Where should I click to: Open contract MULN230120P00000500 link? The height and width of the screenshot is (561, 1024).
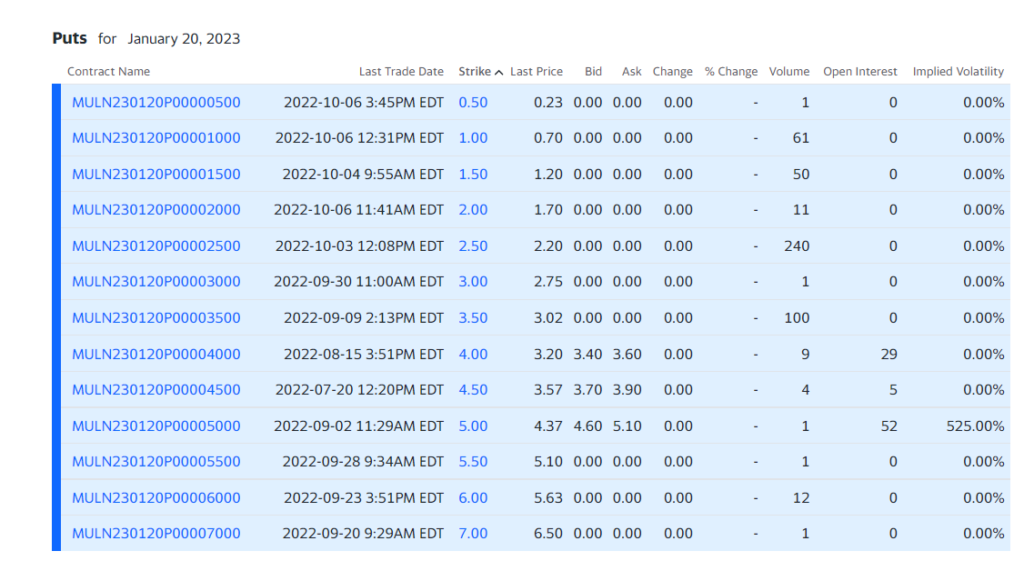tap(156, 102)
